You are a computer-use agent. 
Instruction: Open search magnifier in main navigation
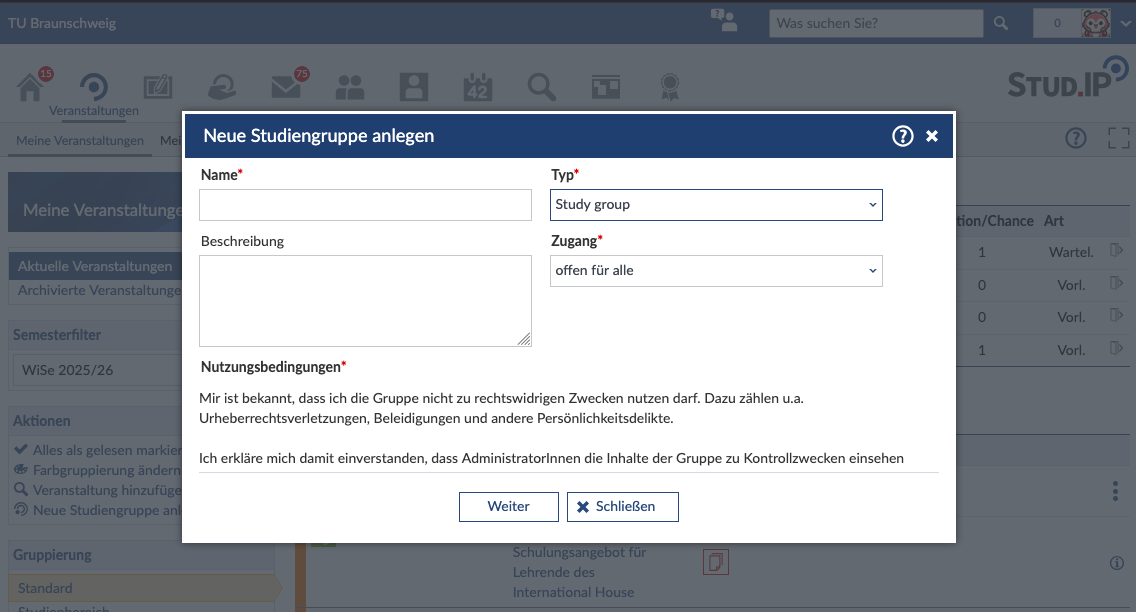click(542, 88)
